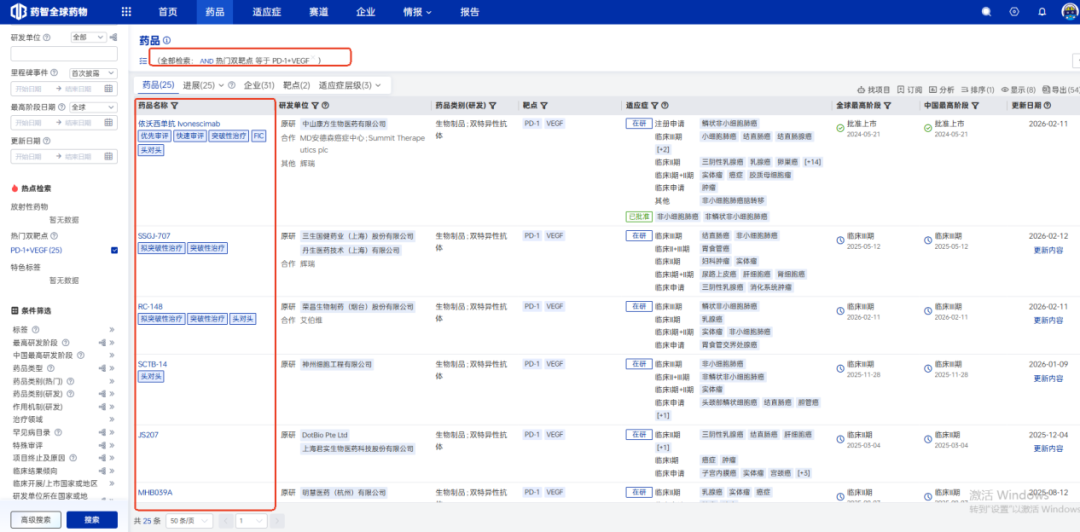This screenshot has height=532, width=1080.
Task: Open the 分析 analysis toolbar item
Action: [x=942, y=90]
